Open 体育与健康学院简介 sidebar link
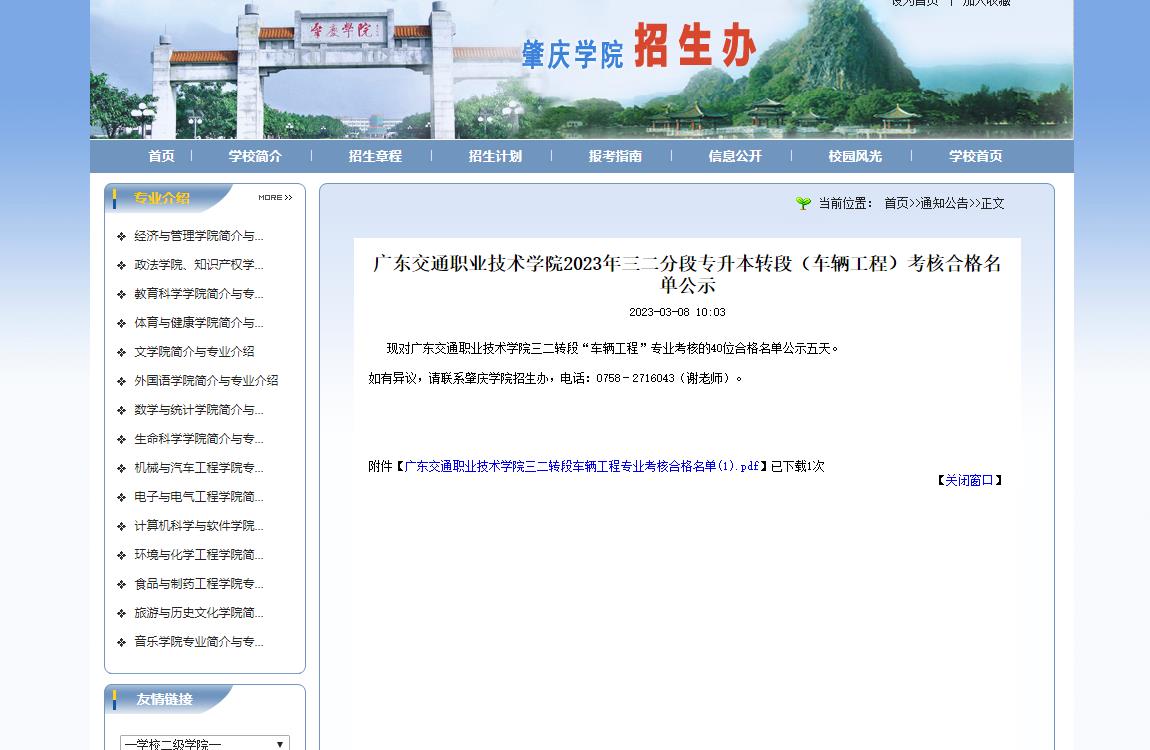Image resolution: width=1150 pixels, height=750 pixels. point(199,323)
